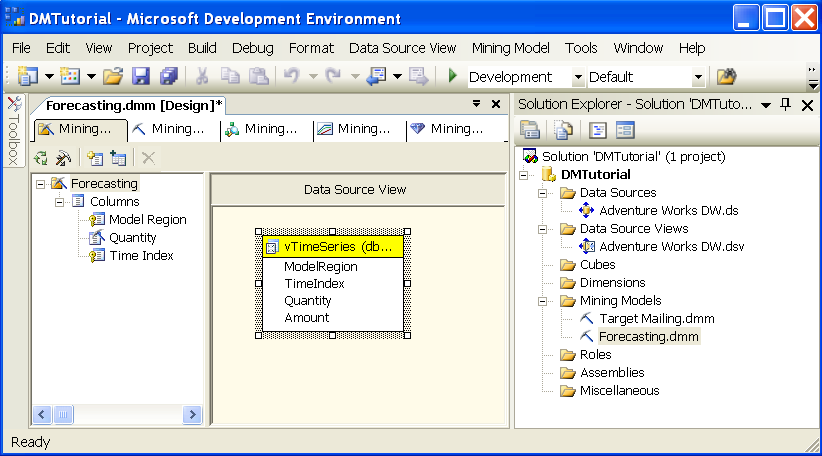Collapse the Mining Models folder
Image resolution: width=822 pixels, height=456 pixels.
[x=543, y=301]
